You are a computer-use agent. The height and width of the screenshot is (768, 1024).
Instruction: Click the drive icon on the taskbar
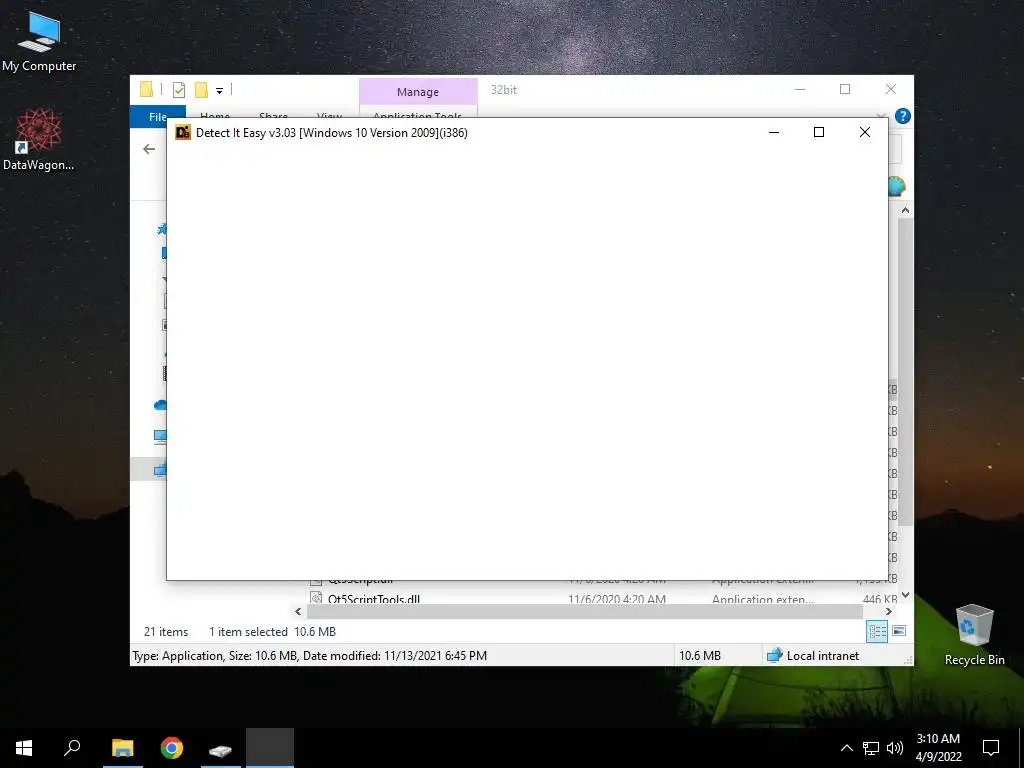(221, 749)
